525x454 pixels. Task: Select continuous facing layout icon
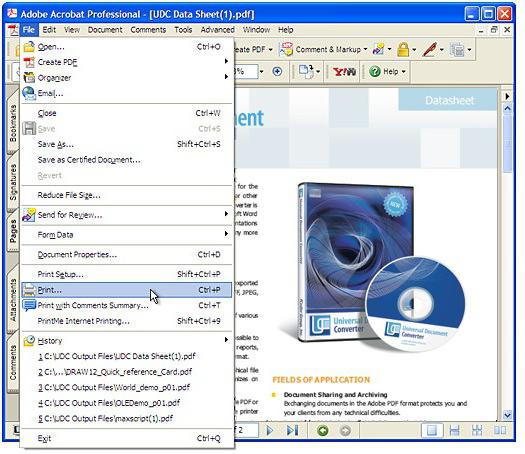(x=477, y=430)
